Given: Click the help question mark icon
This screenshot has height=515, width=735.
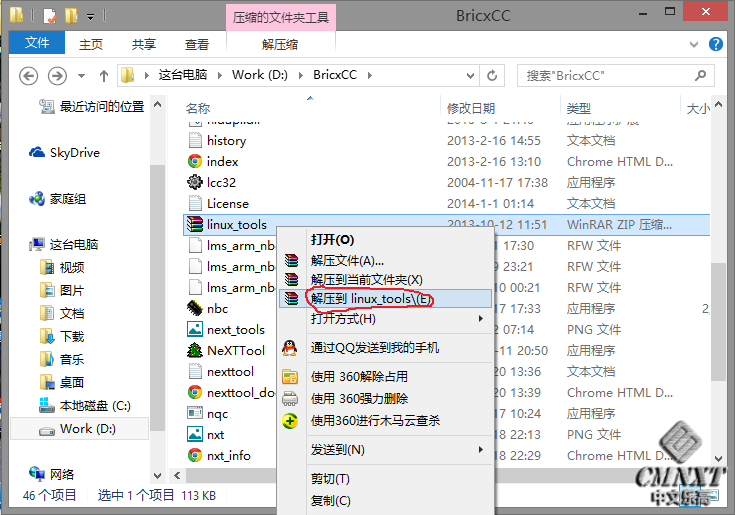Looking at the screenshot, I should [715, 45].
